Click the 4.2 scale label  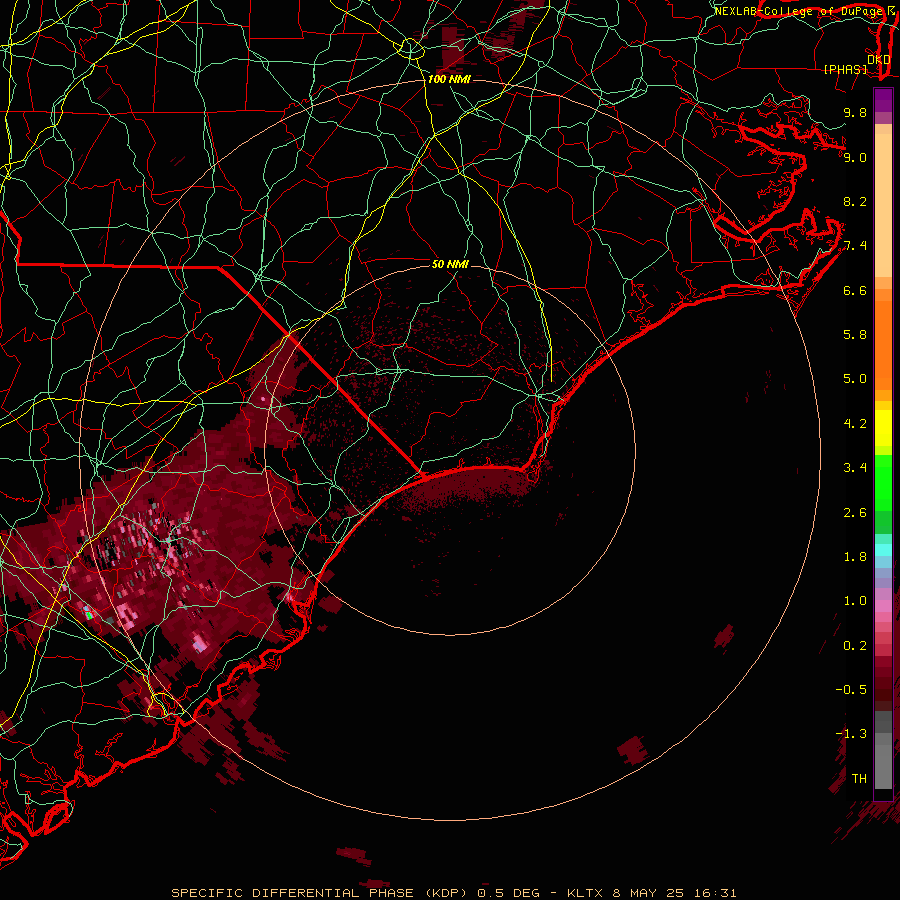(x=855, y=424)
